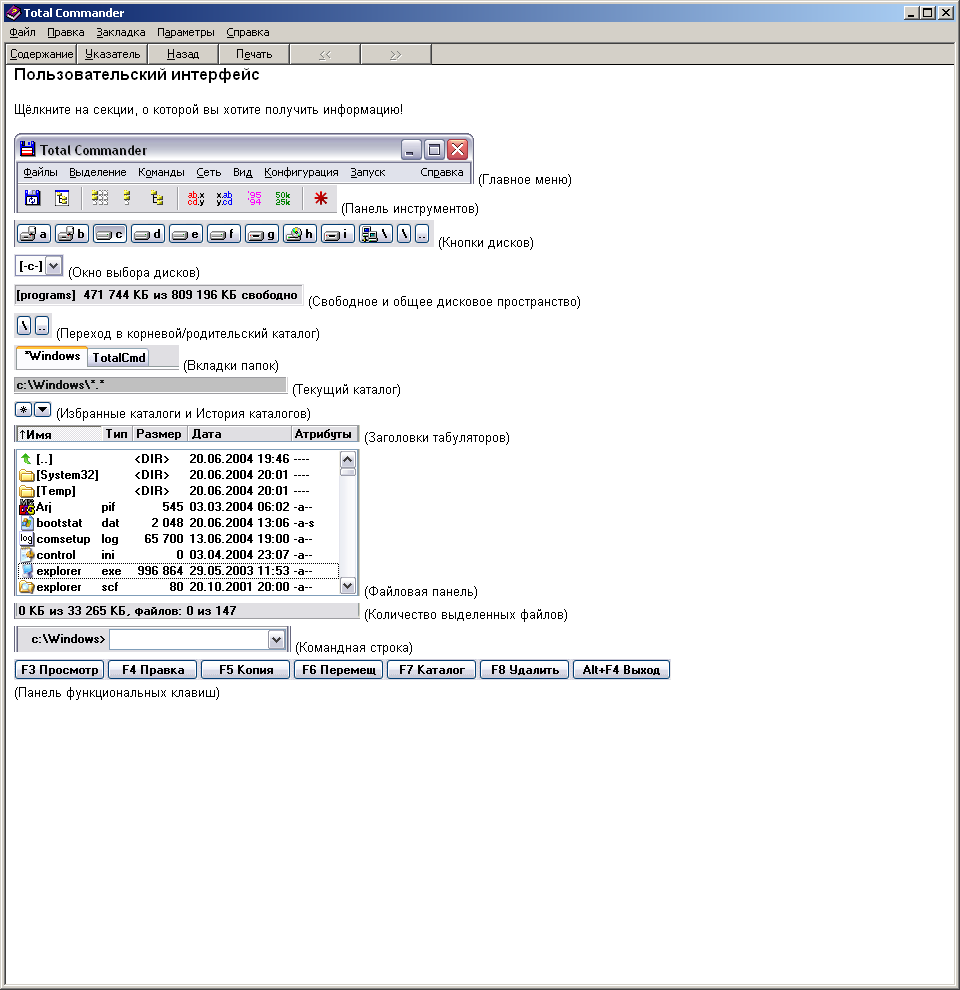
Task: Click the 'Печать' help button
Action: (x=254, y=54)
